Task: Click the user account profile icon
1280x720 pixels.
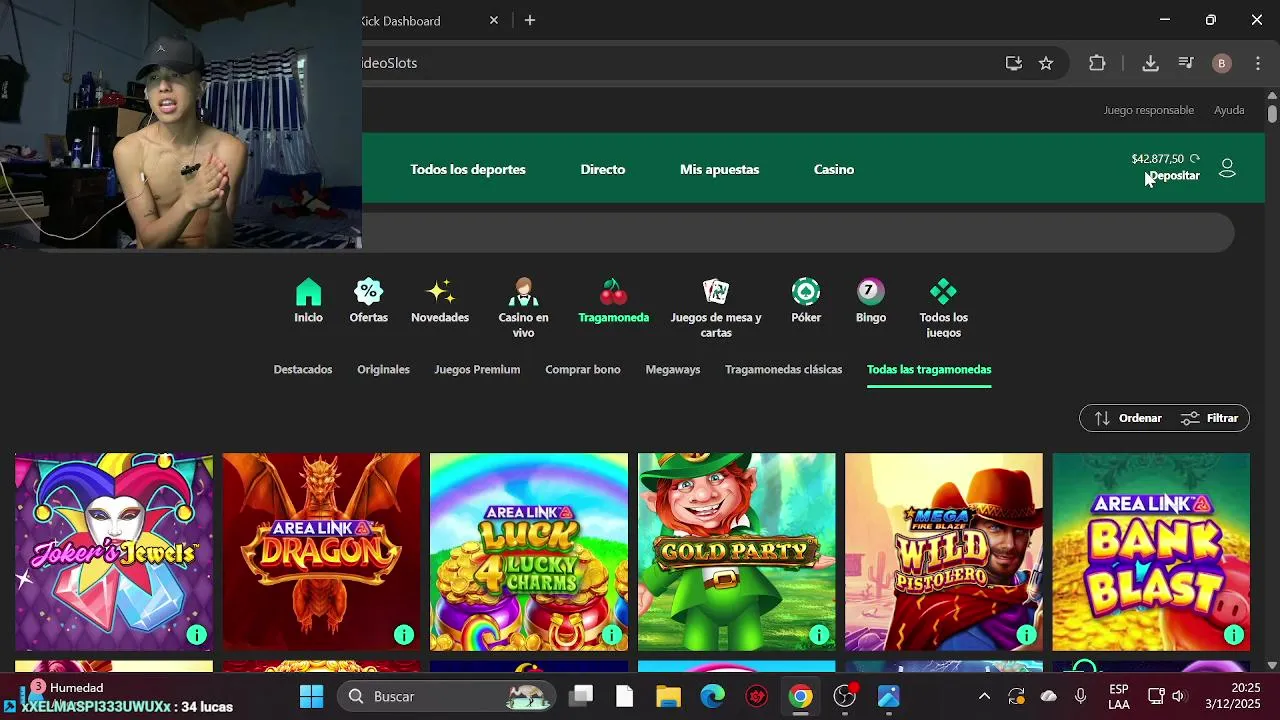Action: point(1227,168)
